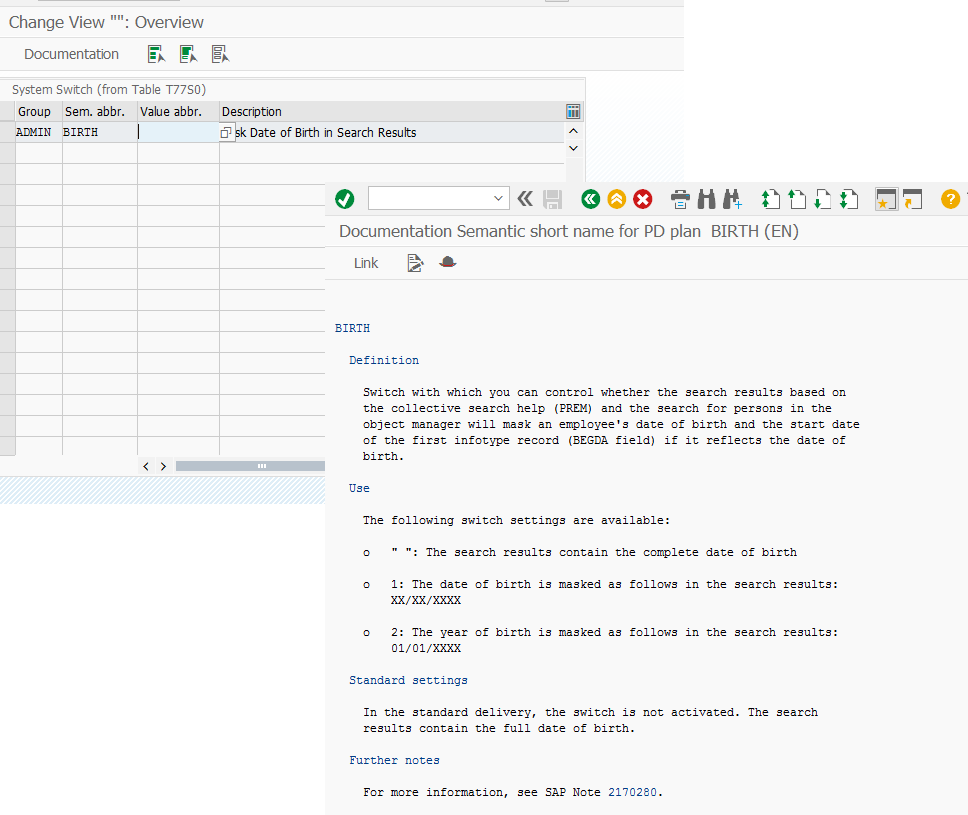Viewport: 968px width, 815px height.
Task: Click the Value abbr. column header
Action: tap(178, 112)
